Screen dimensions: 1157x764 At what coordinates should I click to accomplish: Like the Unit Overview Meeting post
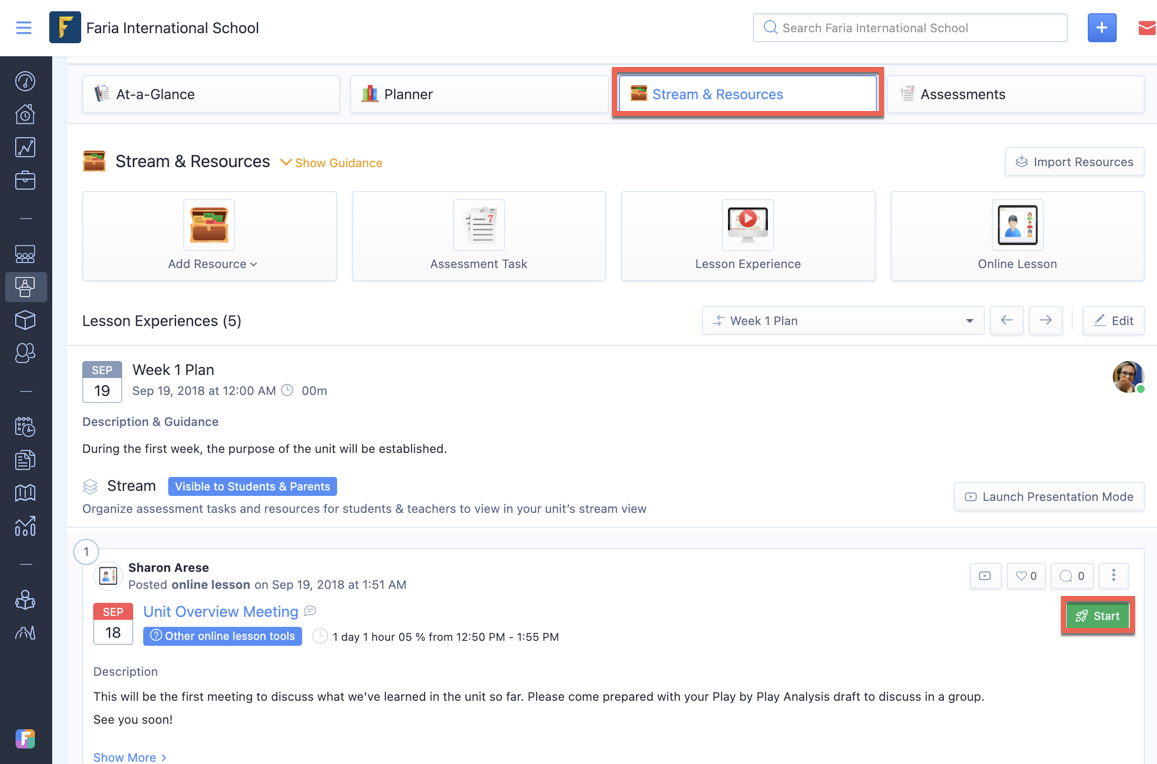coord(1026,576)
